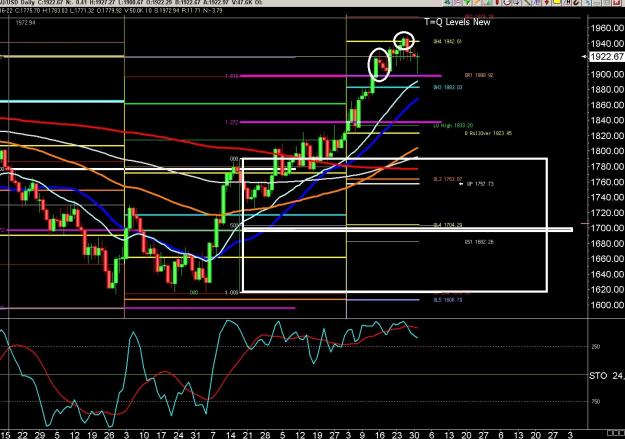Click date label 30 on time axis
Screen dimensions: 625x439
pos(414,435)
